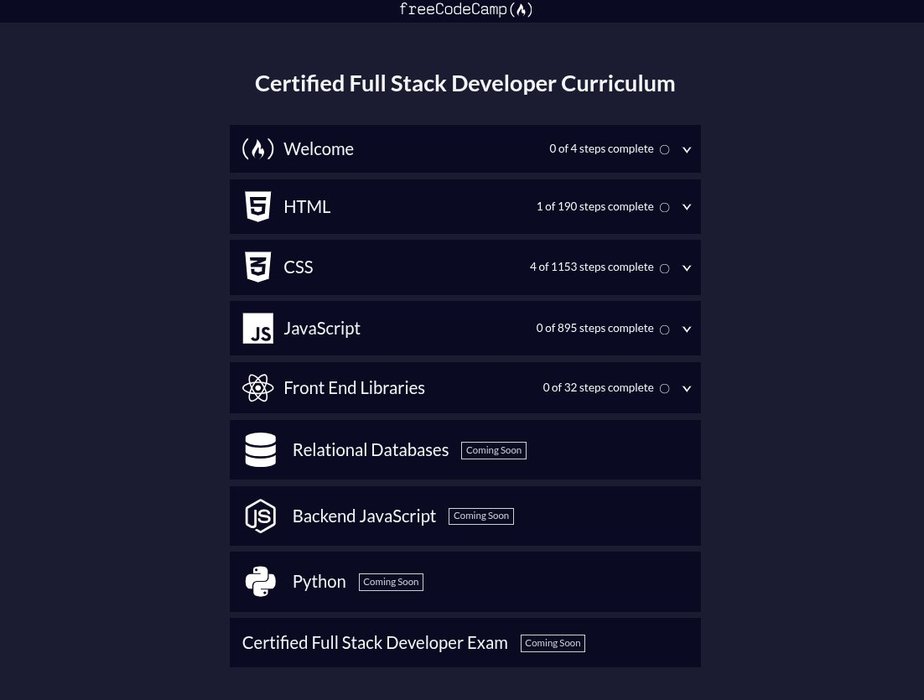This screenshot has width=924, height=700.
Task: Click the Relational Databases title
Action: click(x=371, y=450)
